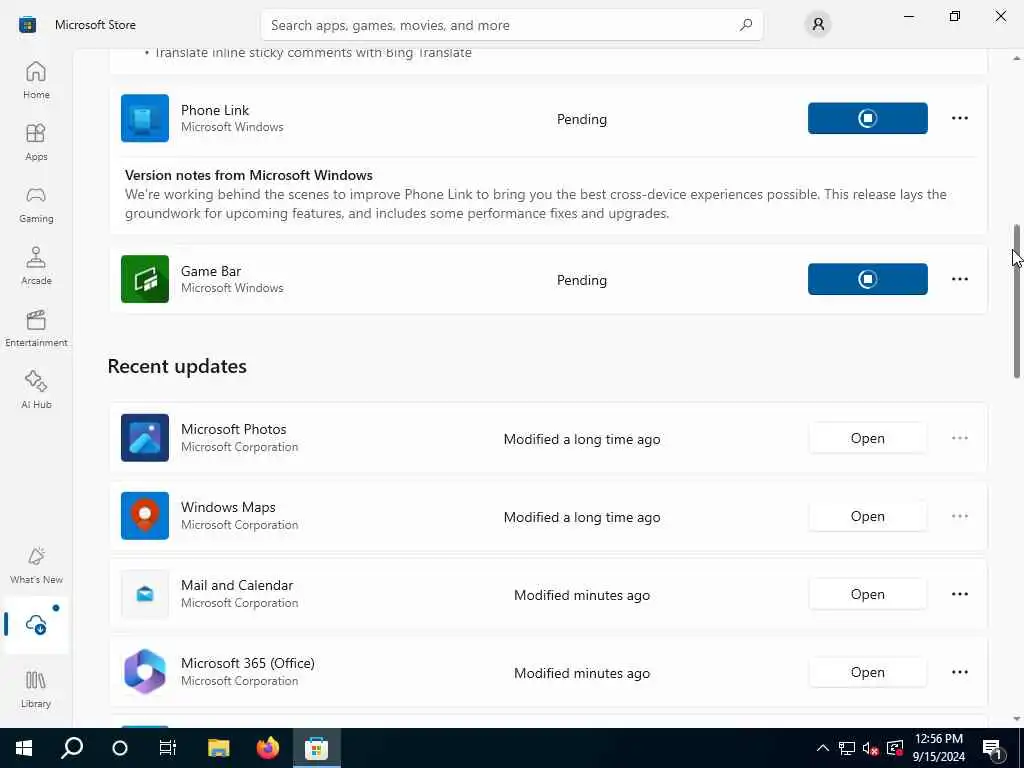Click Microsoft 365 (Office) title text

[x=248, y=663]
